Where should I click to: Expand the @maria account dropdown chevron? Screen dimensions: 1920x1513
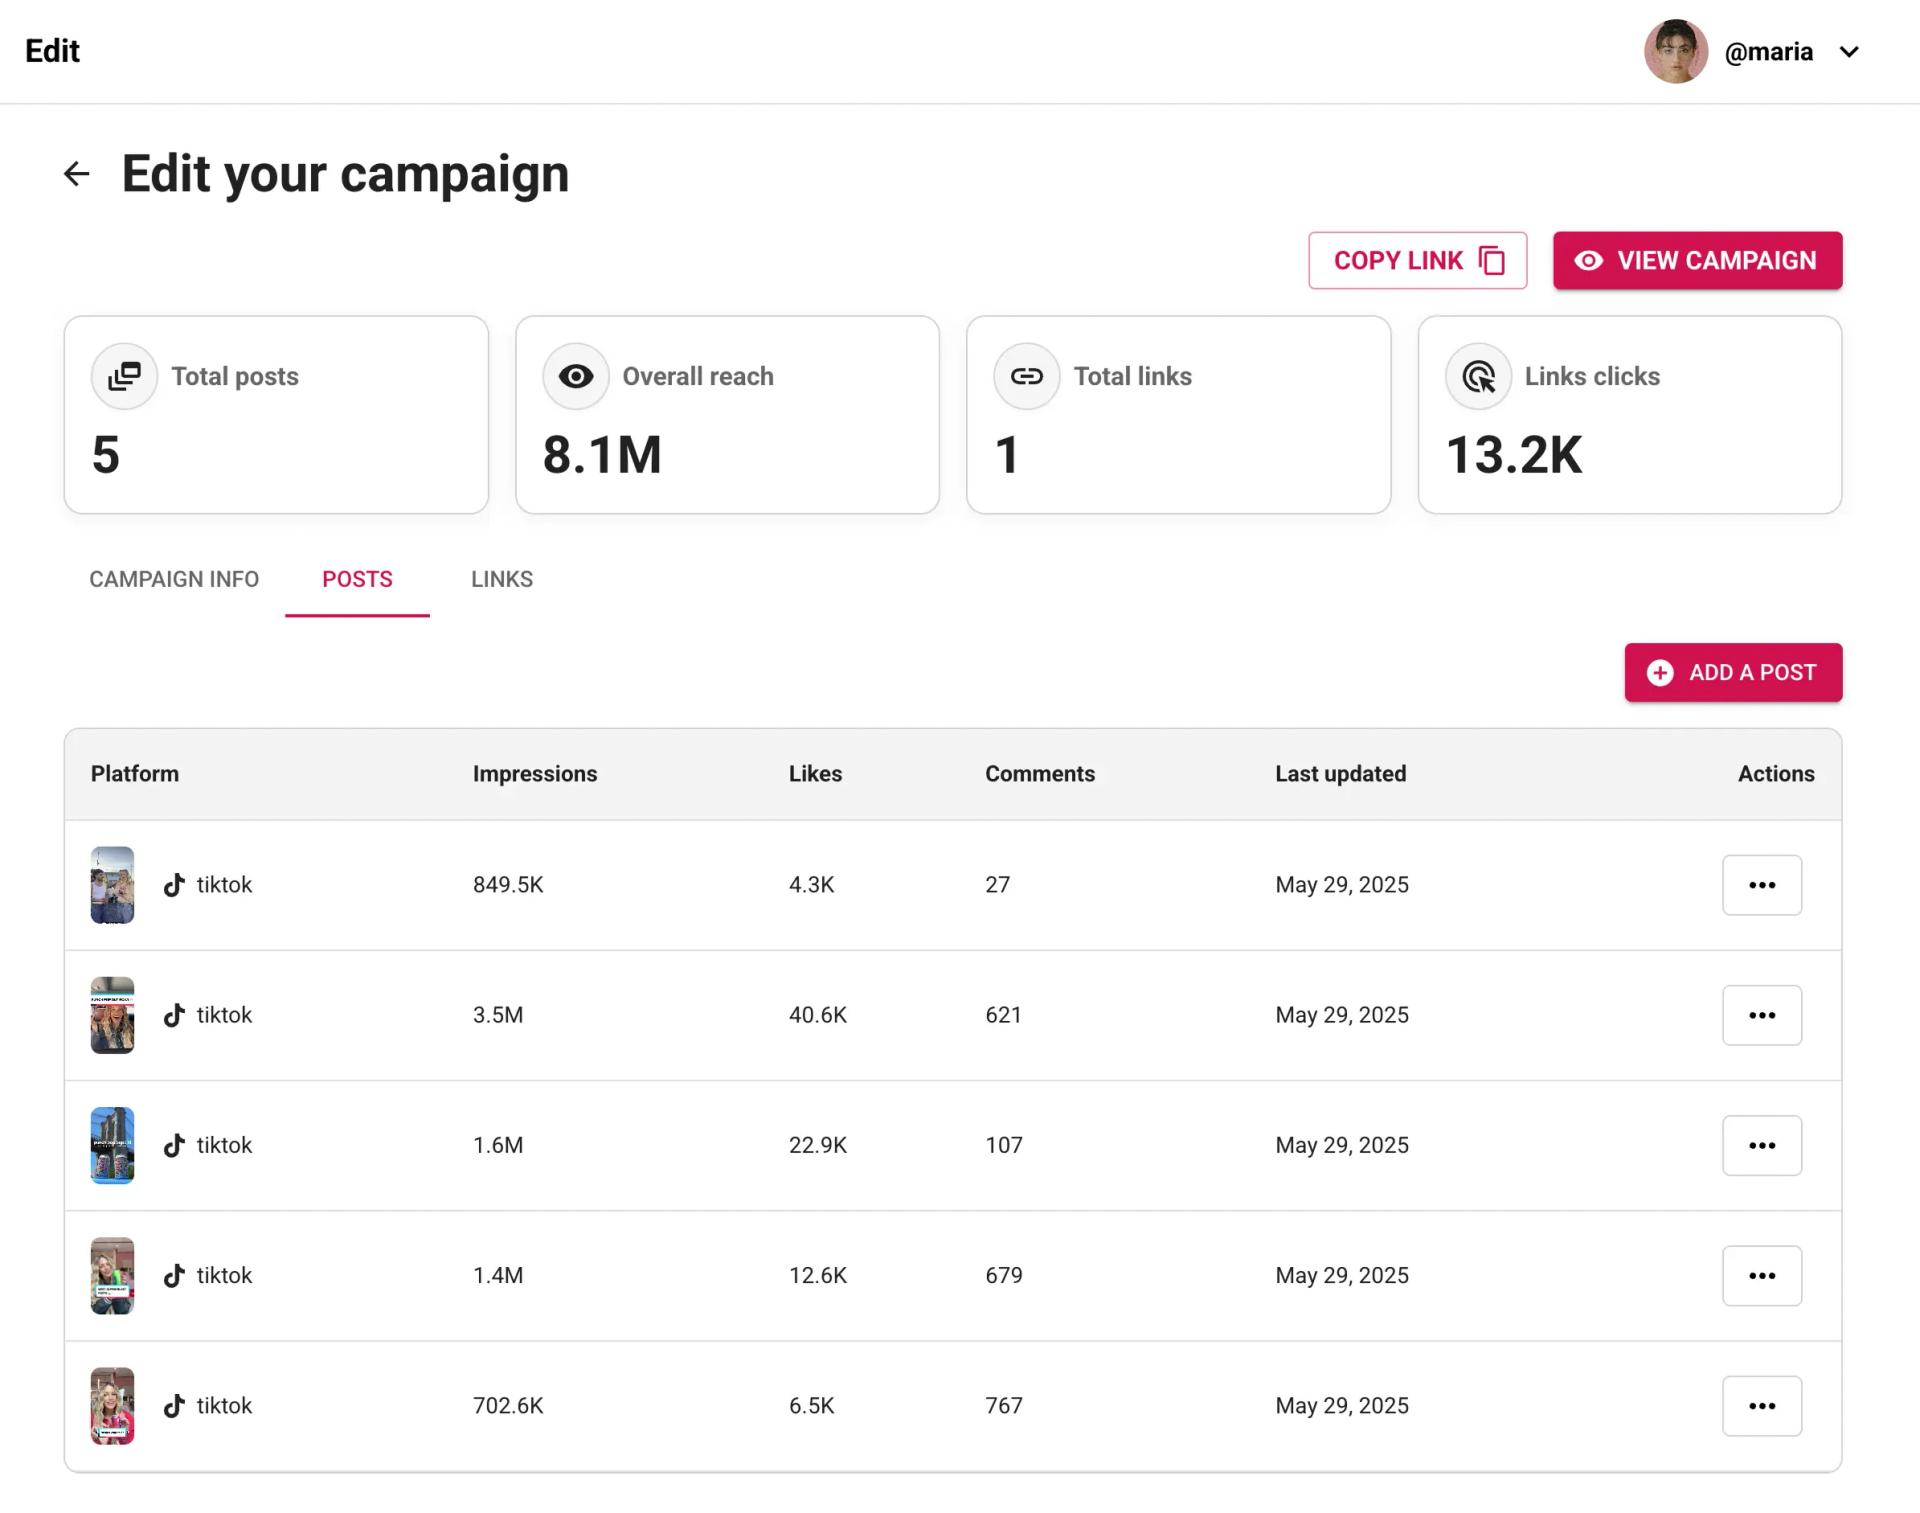(1849, 52)
